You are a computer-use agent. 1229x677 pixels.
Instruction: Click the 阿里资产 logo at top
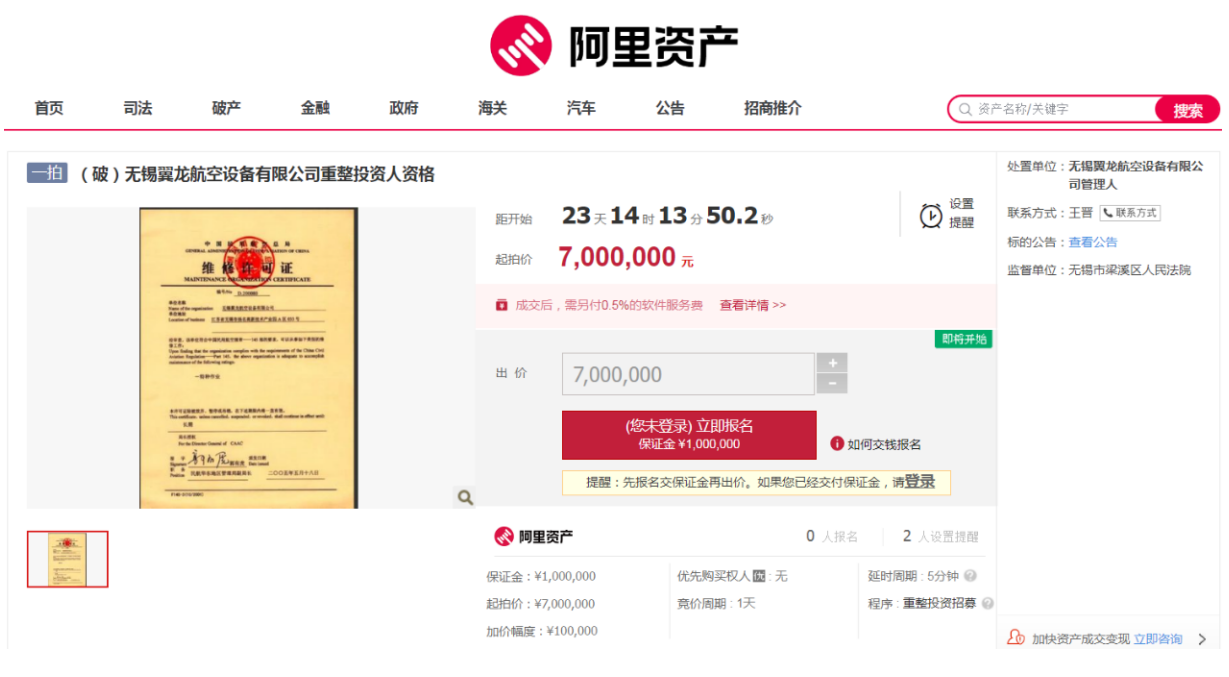click(614, 45)
